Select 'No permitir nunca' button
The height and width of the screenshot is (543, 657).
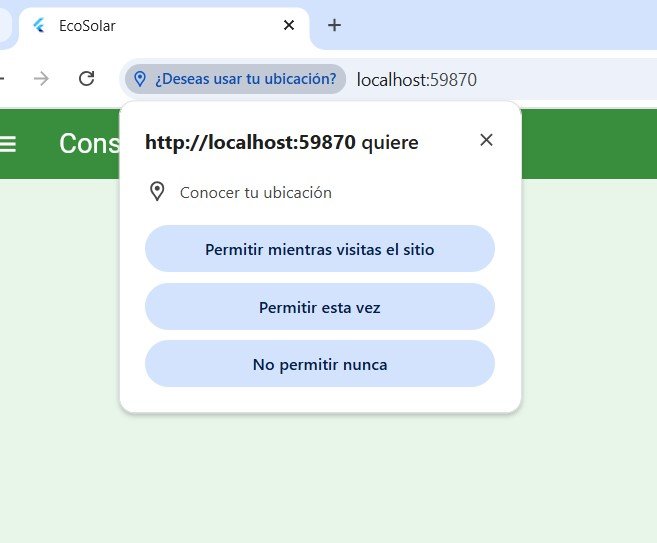(320, 364)
